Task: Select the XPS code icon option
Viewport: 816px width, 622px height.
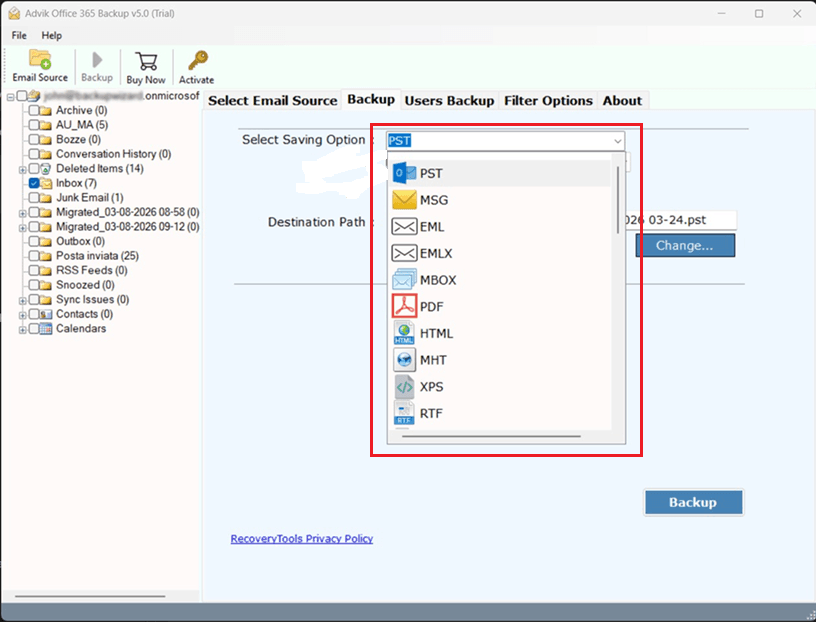Action: tap(404, 387)
